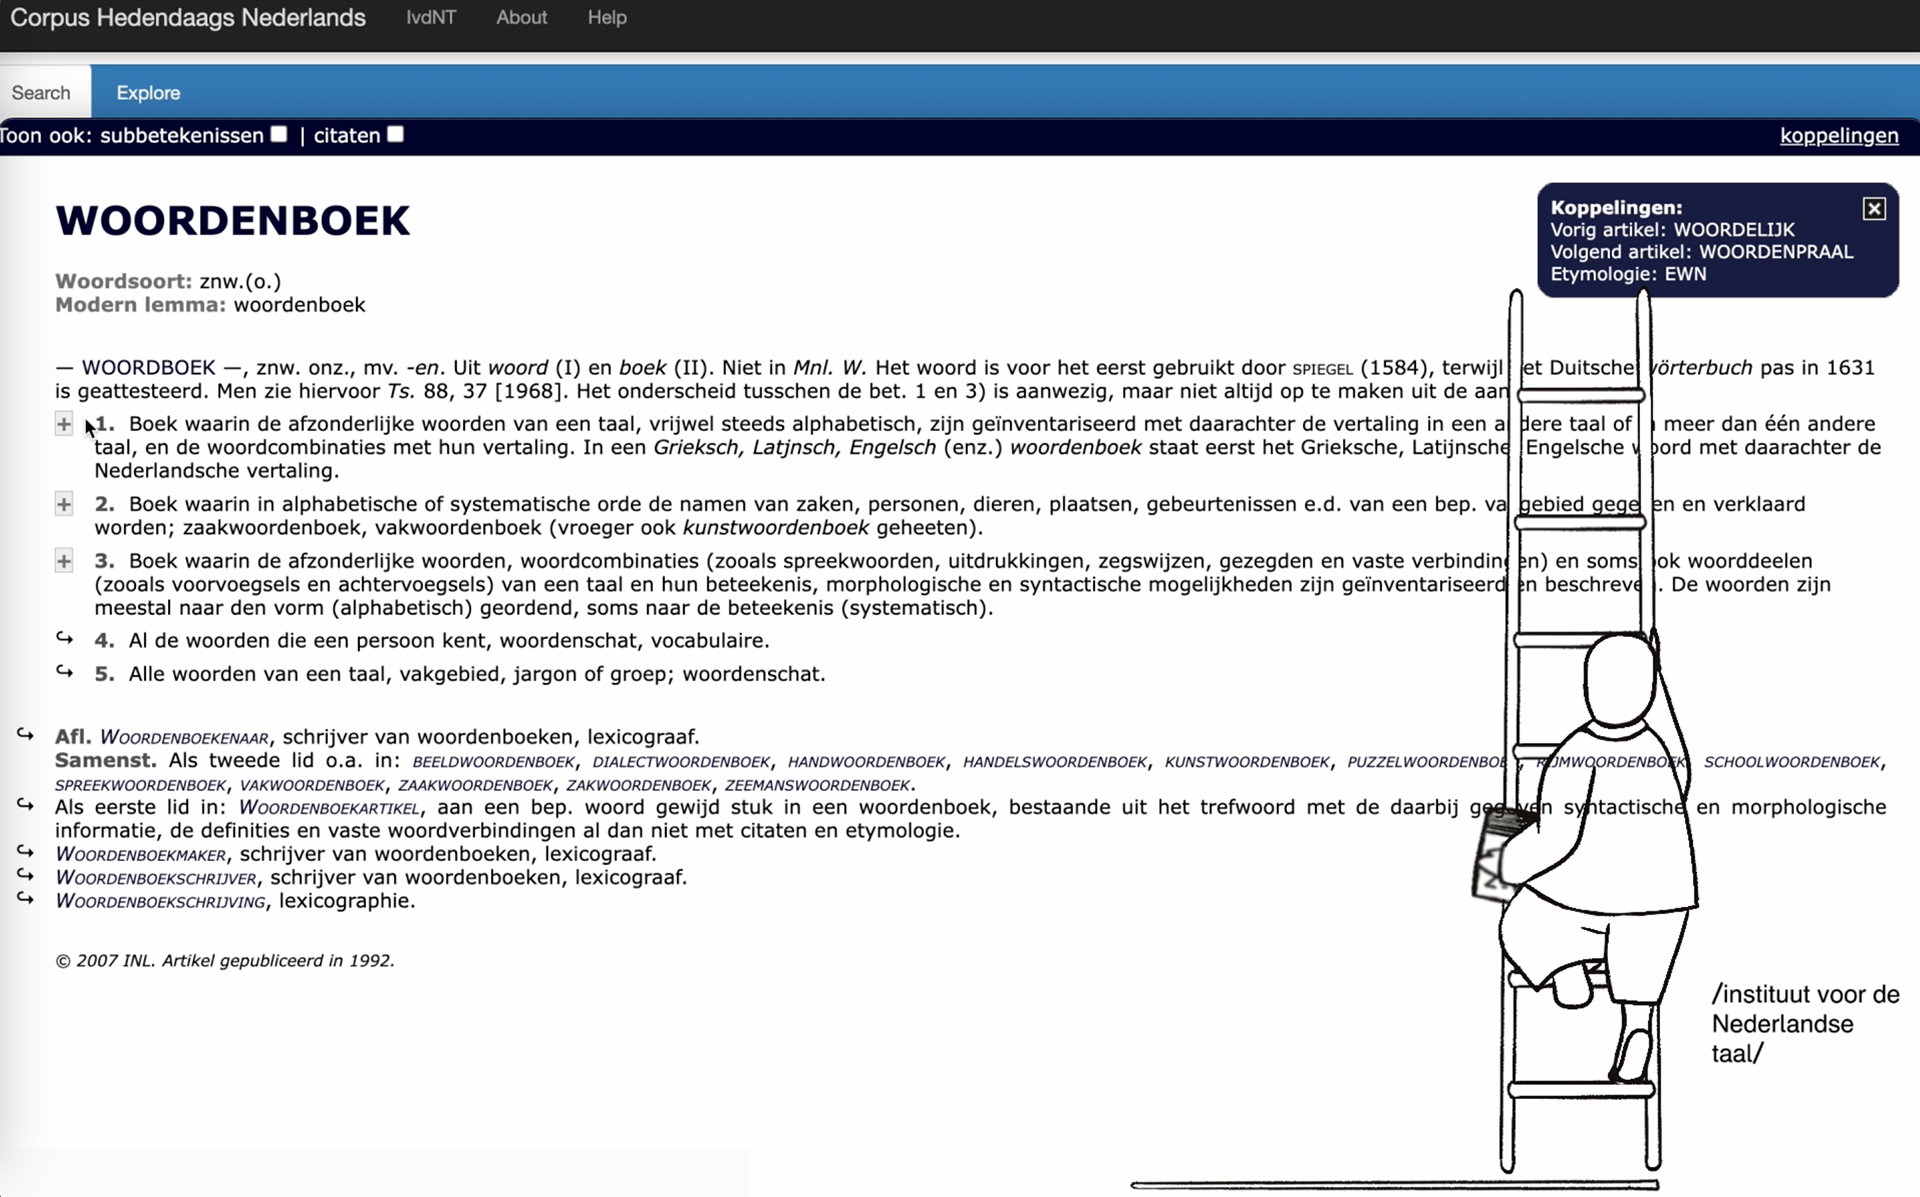Click the arrow icon before Woordenboekschrijver

click(25, 875)
